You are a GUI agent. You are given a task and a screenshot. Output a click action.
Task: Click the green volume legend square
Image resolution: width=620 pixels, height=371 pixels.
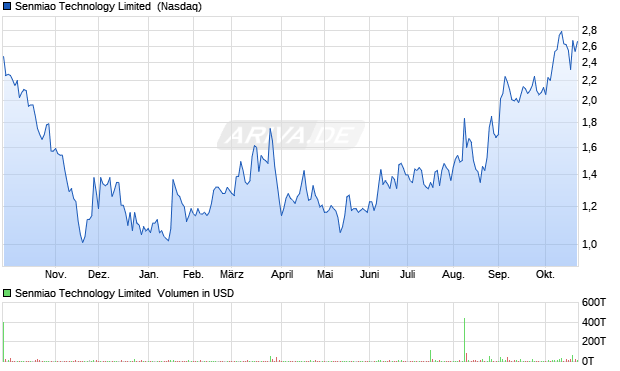tap(7, 293)
